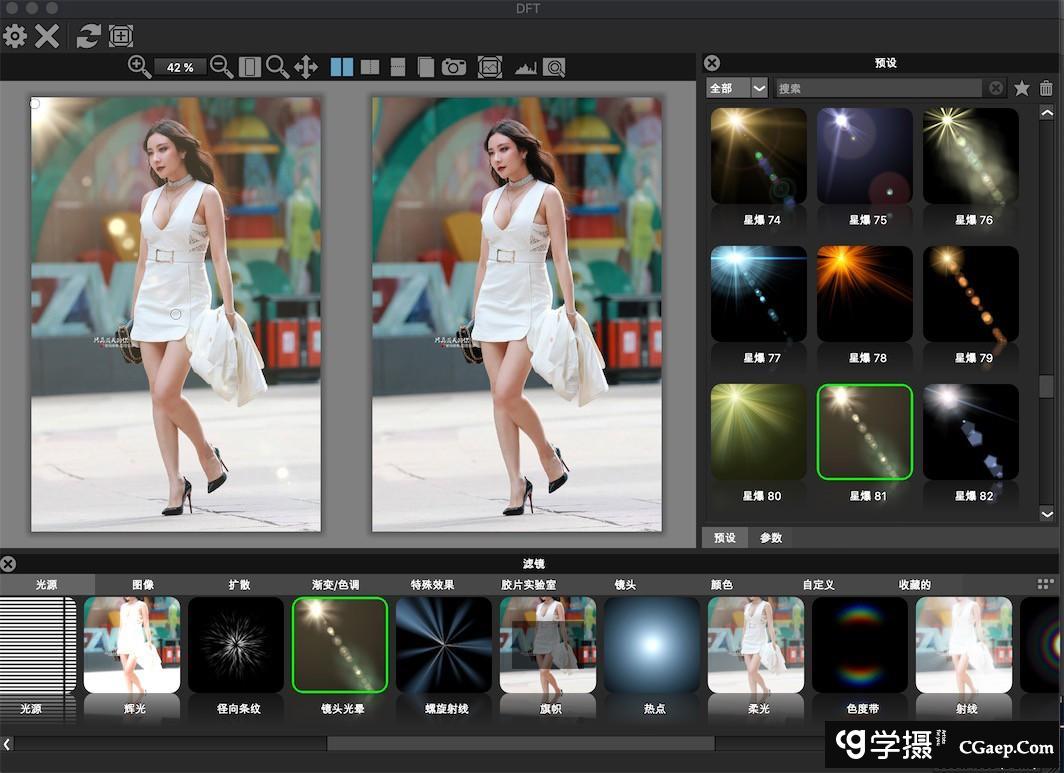Switch to the 参数 tab
Image resolution: width=1064 pixels, height=773 pixels.
coord(770,538)
